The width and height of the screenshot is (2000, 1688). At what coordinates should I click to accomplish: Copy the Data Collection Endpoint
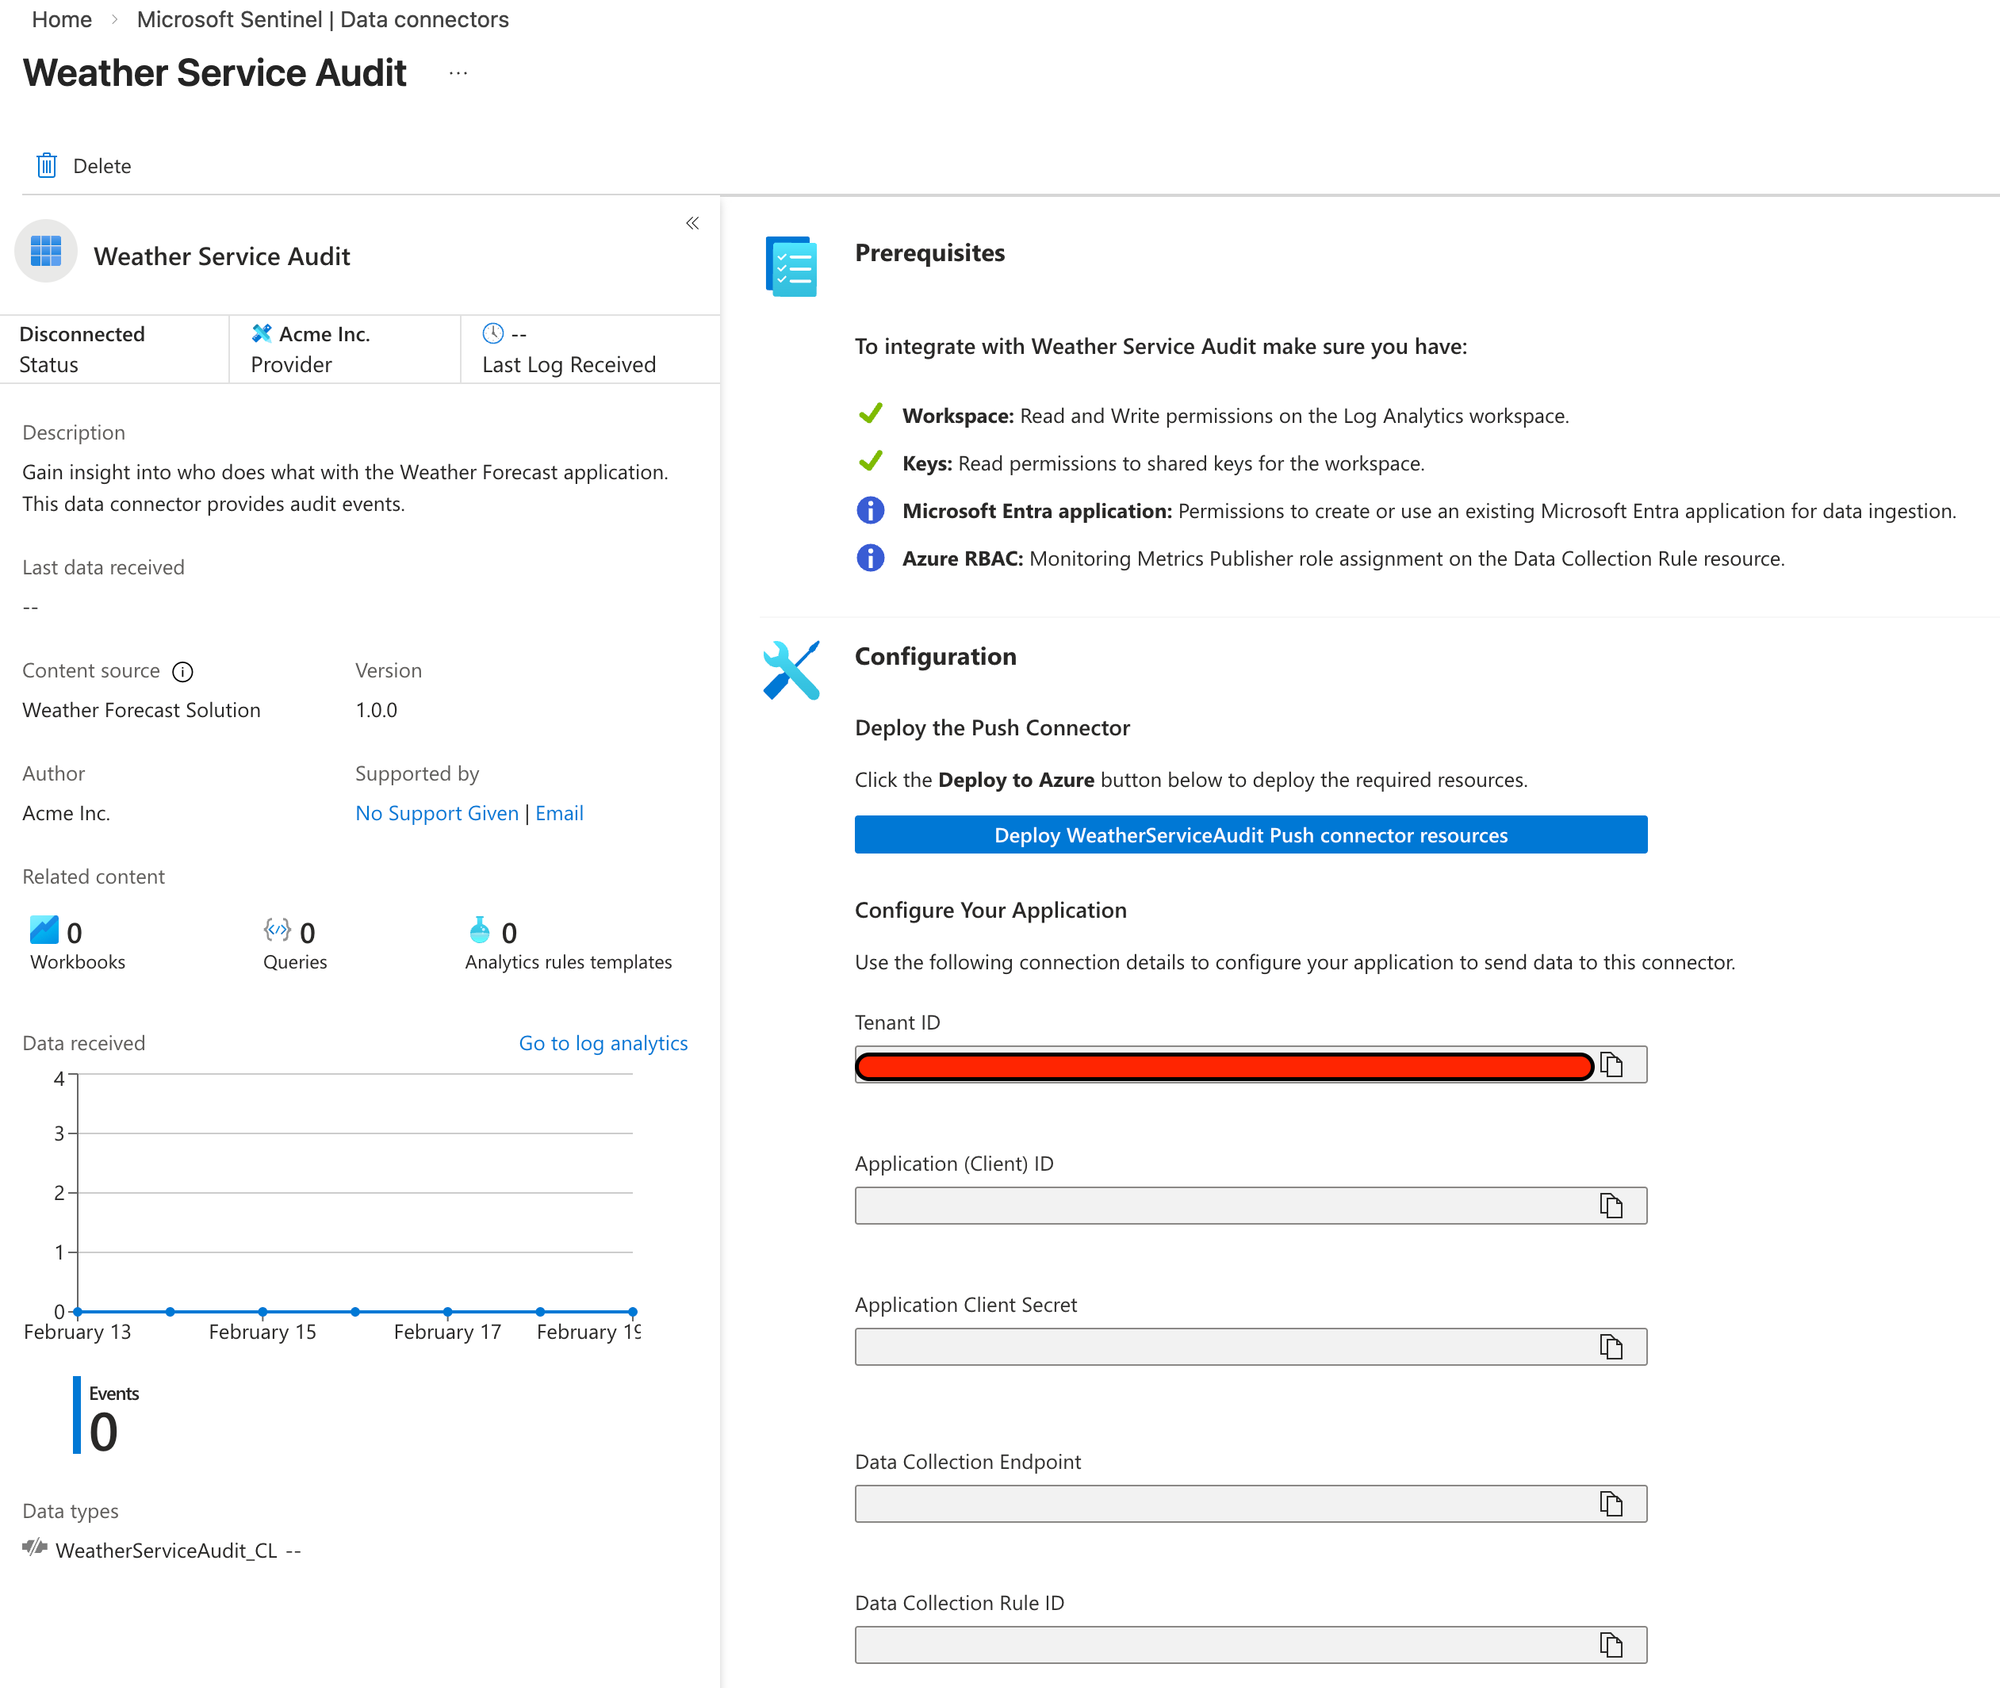tap(1611, 1504)
